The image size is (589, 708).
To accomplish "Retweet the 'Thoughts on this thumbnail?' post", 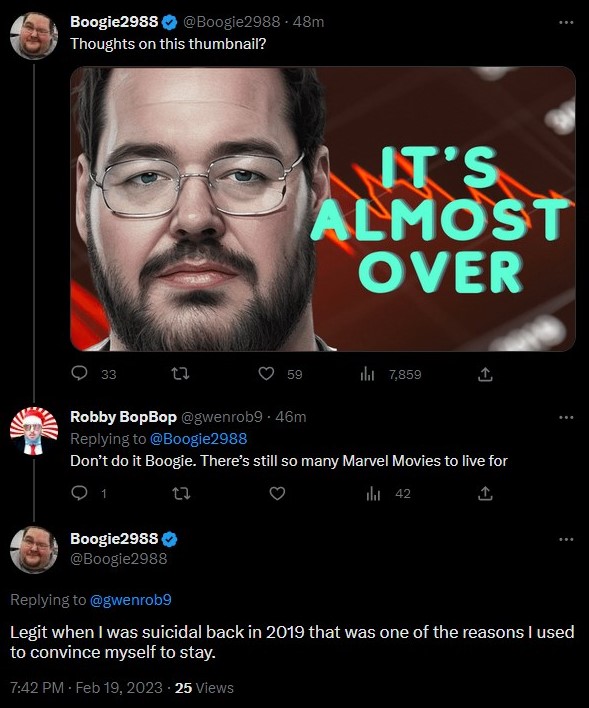I will [181, 374].
